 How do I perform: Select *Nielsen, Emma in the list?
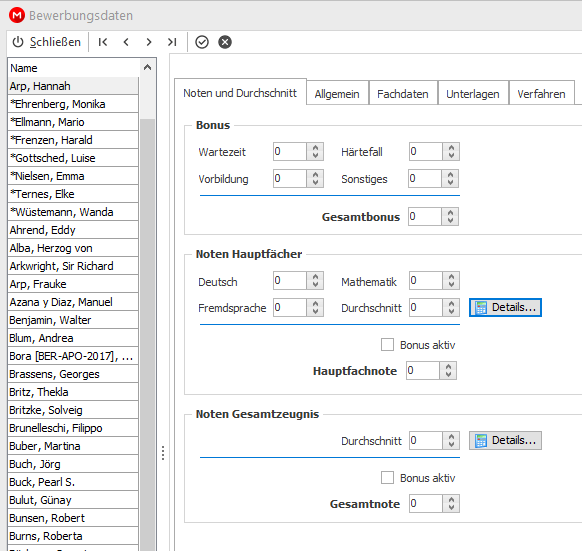coord(73,176)
